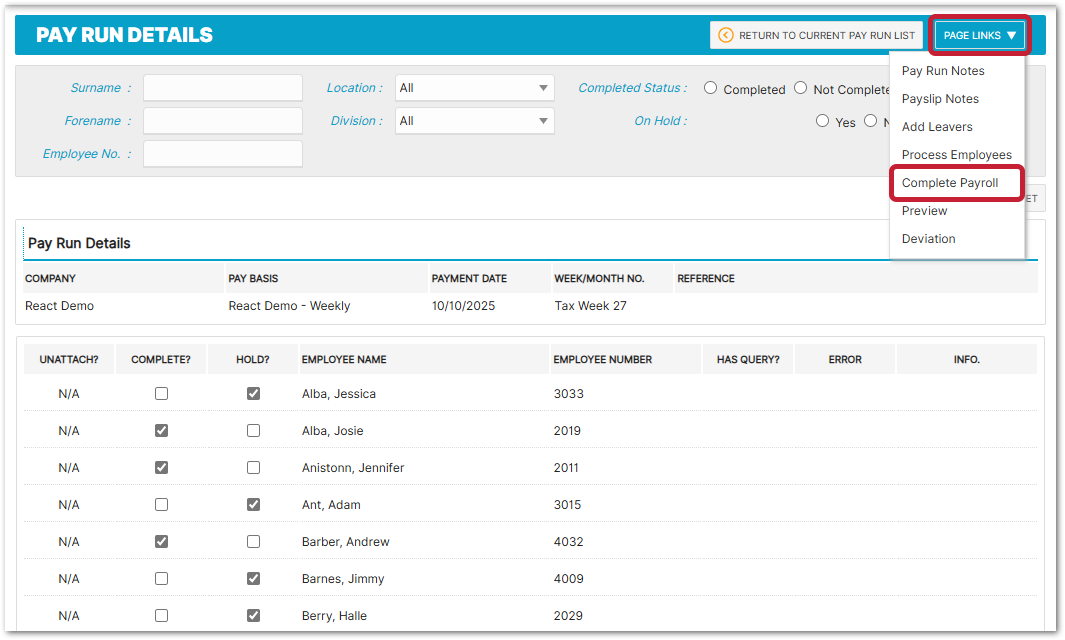Open Pay Run Notes from the menu
This screenshot has width=1065, height=640.
click(x=943, y=71)
